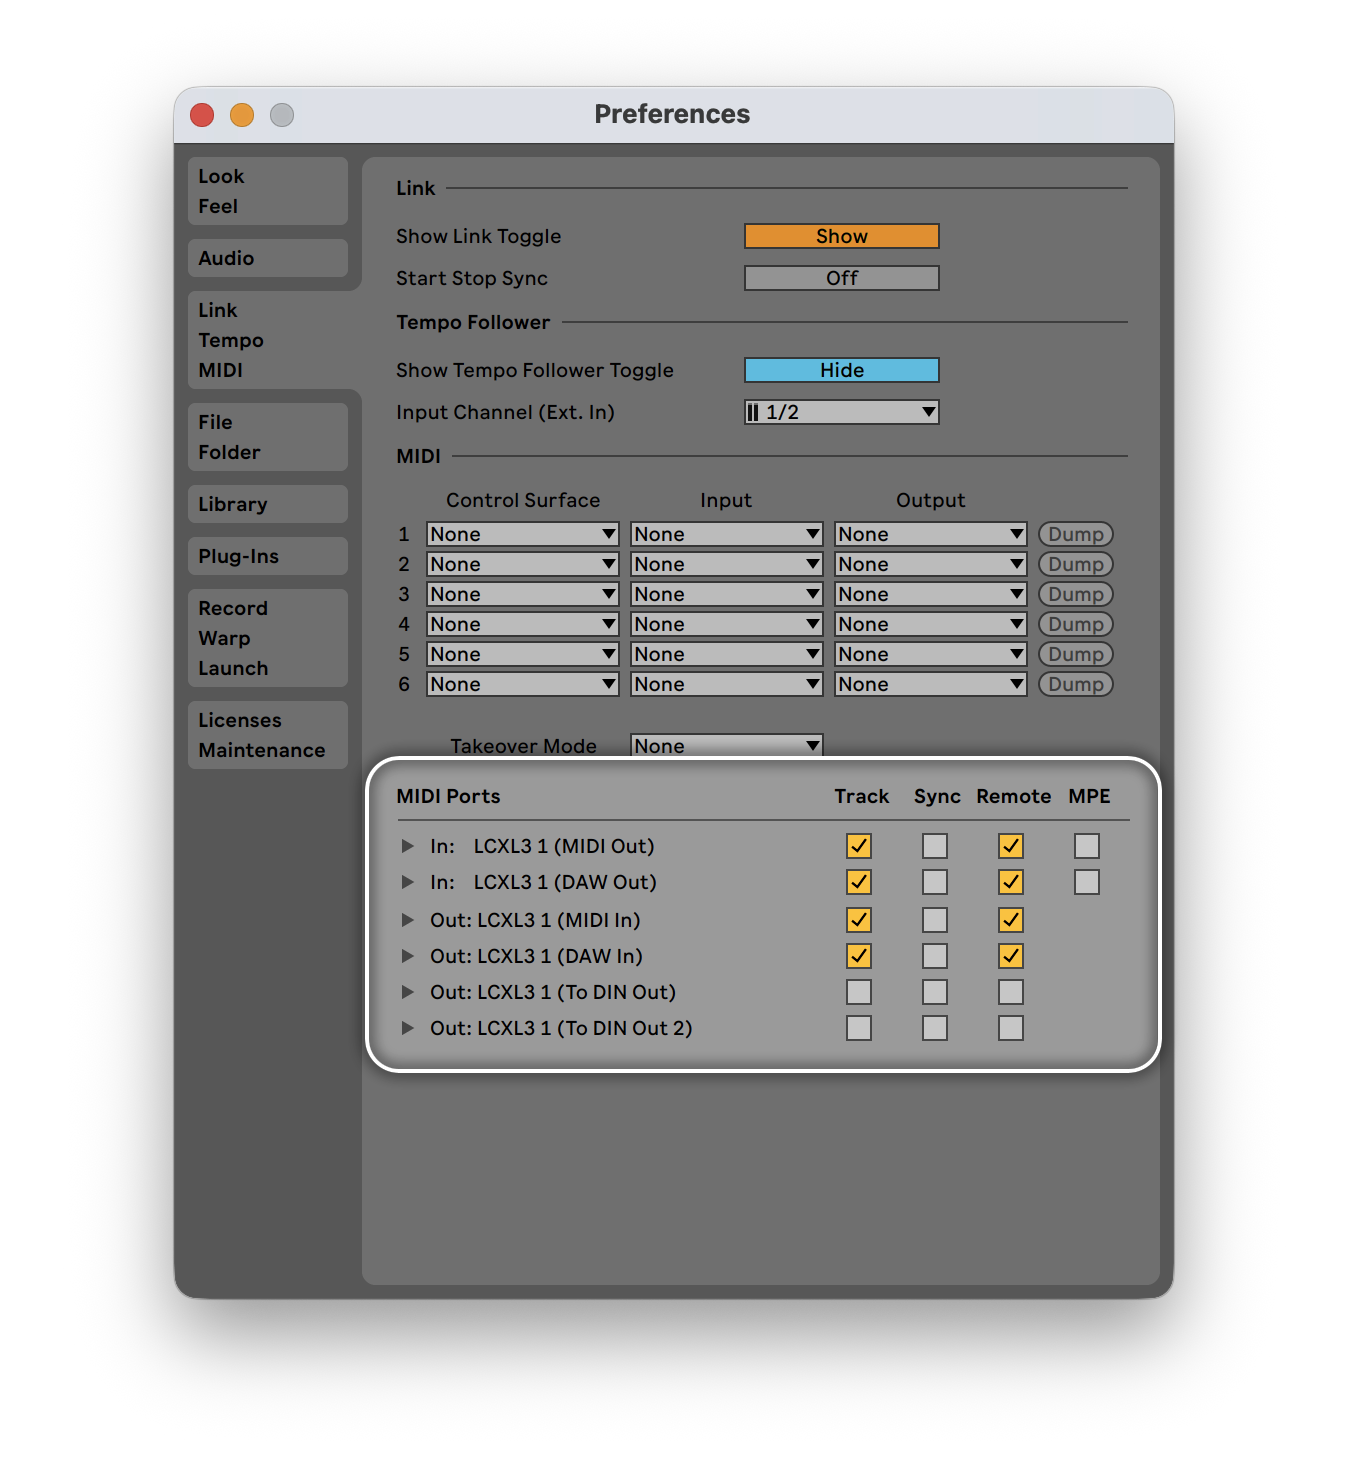This screenshot has height=1458, width=1348.
Task: Switch to the Audio preferences tab
Action: coord(268,258)
